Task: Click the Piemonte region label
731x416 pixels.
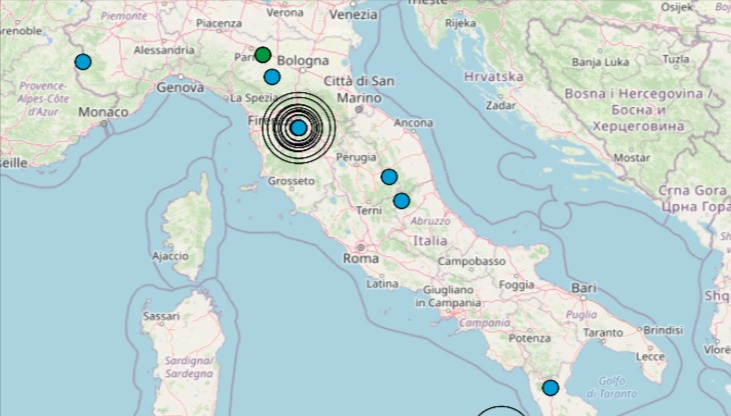Action: 124,16
